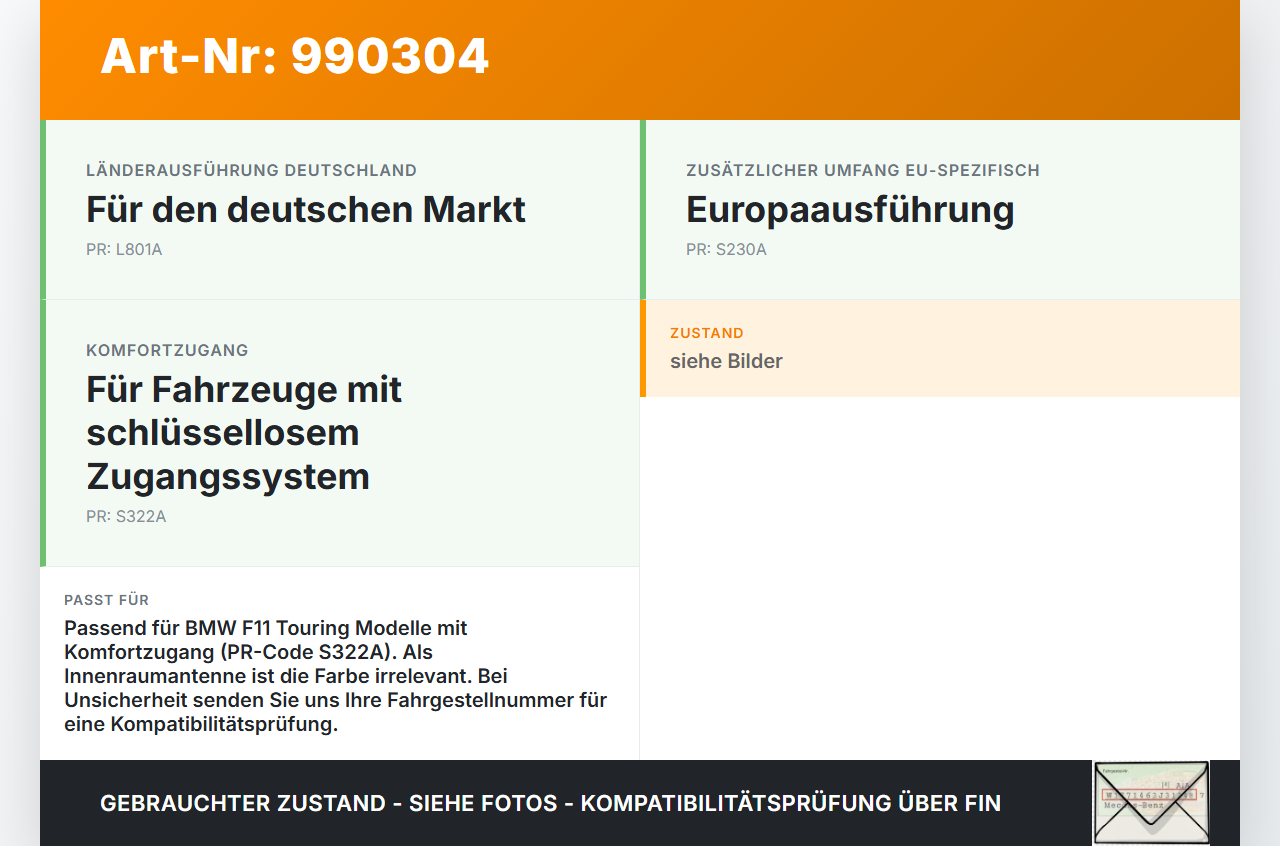Click the Zustand panel header
1280x846 pixels.
click(707, 332)
